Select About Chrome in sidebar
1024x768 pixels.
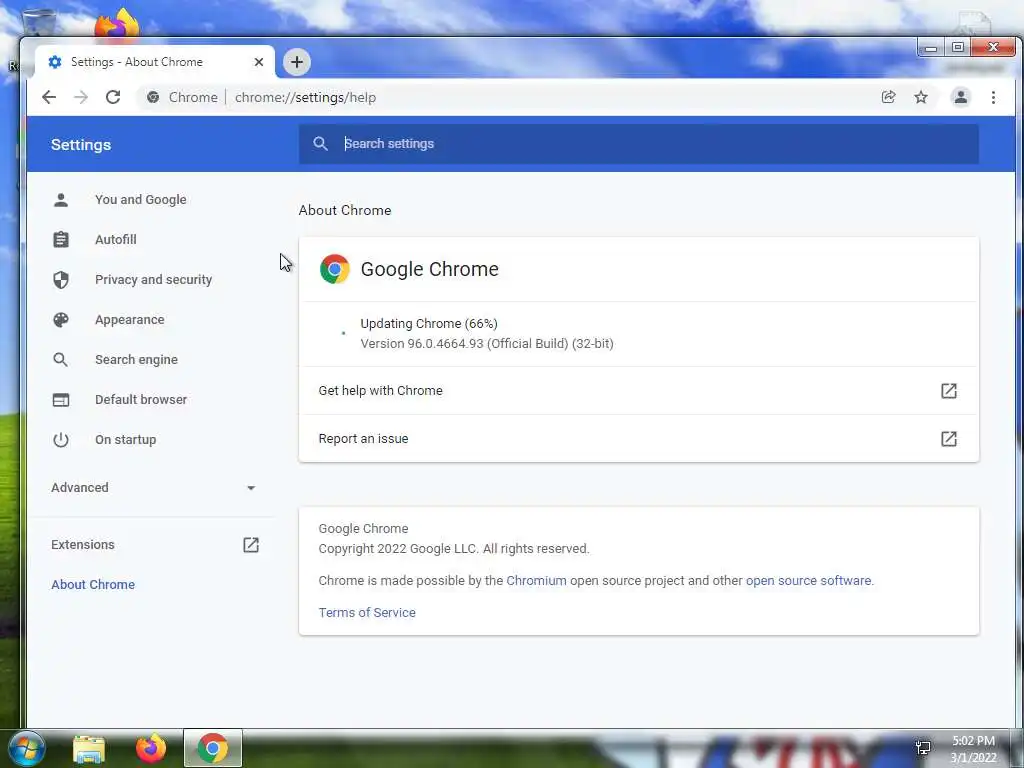[93, 584]
